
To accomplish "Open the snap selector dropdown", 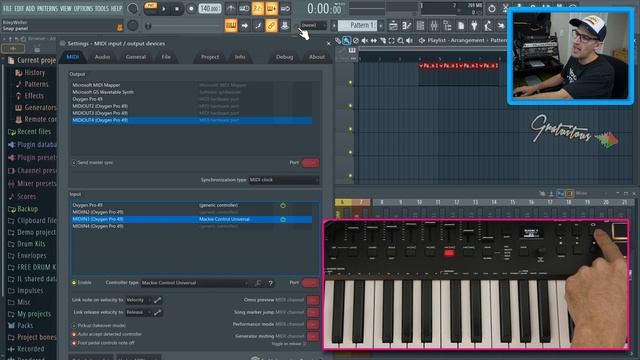I will tap(313, 25).
